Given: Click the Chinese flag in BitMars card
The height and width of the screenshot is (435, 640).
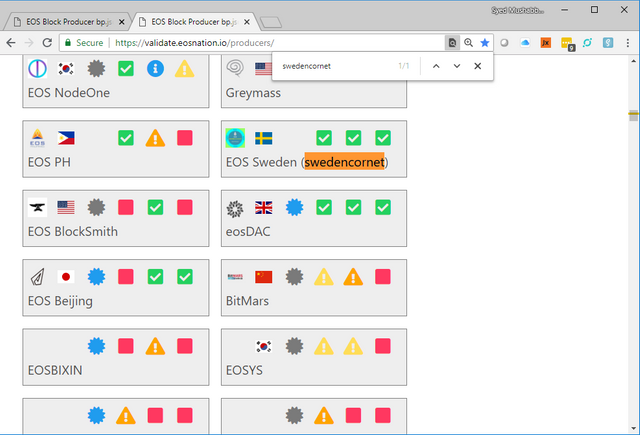Looking at the screenshot, I should (x=264, y=277).
